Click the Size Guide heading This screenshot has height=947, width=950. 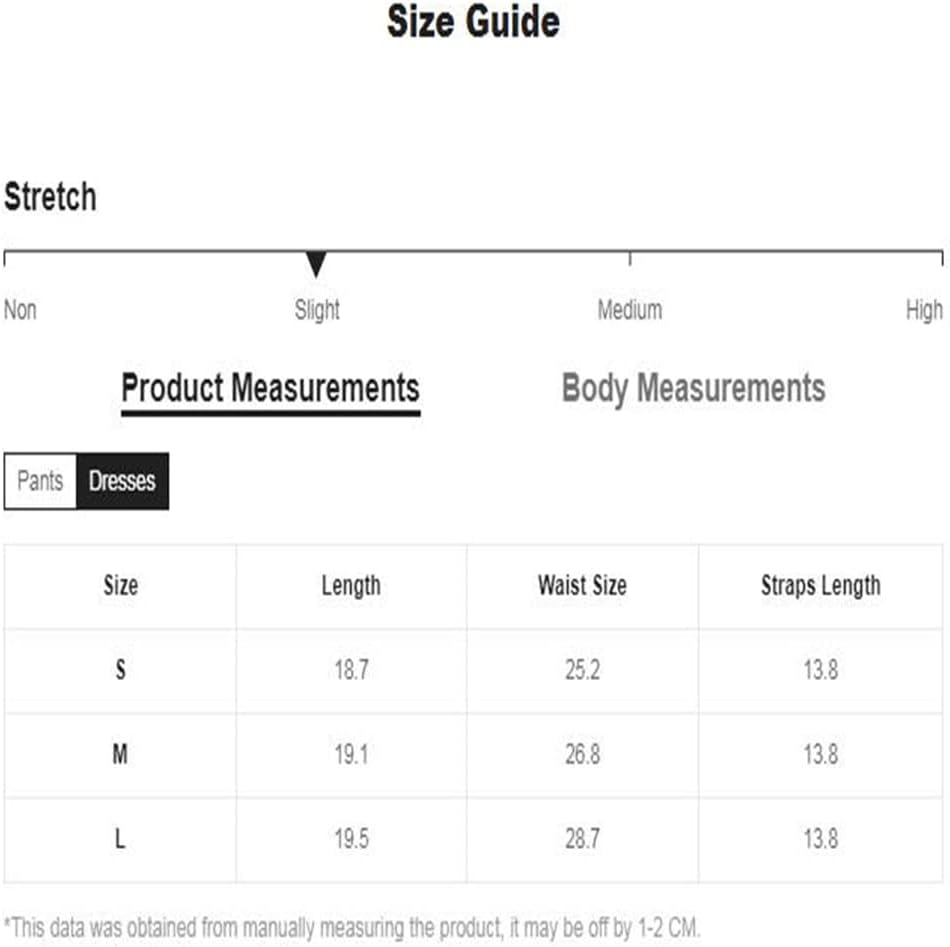[473, 22]
